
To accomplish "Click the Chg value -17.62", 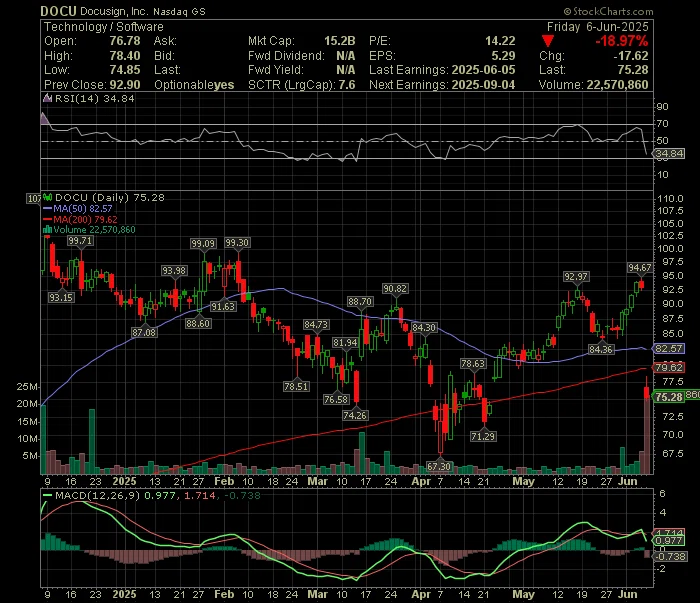I will [630, 56].
